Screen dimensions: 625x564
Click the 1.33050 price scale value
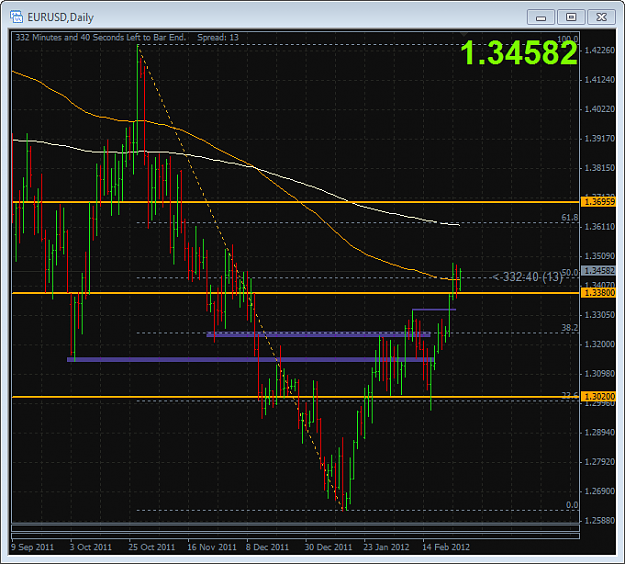pyautogui.click(x=599, y=315)
